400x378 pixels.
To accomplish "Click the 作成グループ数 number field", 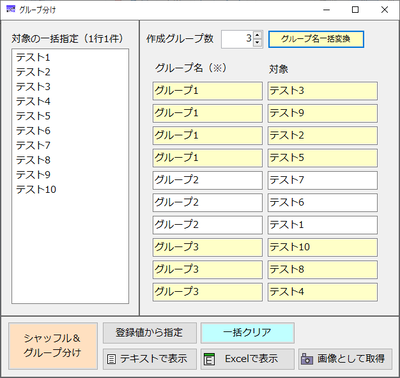I will pyautogui.click(x=237, y=39).
